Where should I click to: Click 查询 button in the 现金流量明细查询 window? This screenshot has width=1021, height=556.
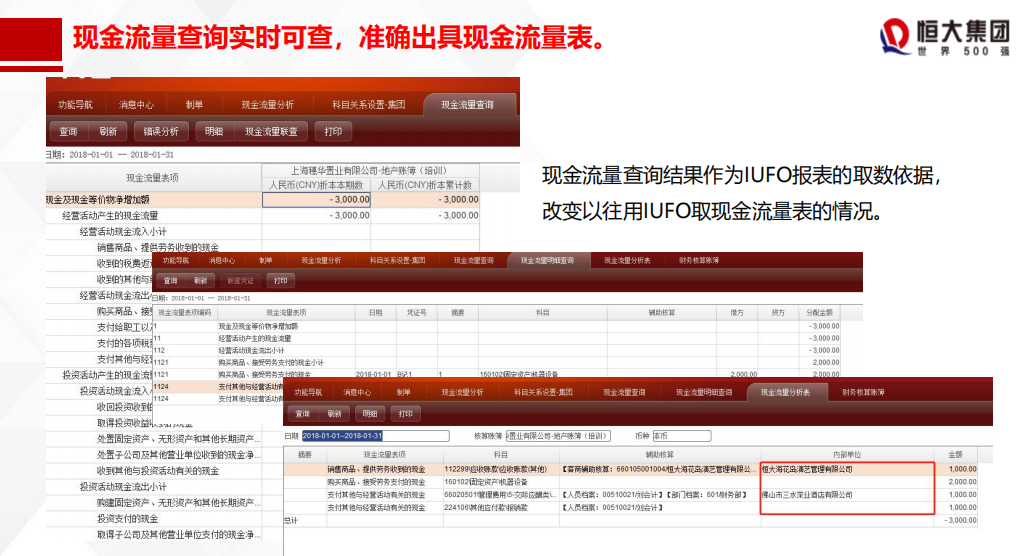coord(171,281)
